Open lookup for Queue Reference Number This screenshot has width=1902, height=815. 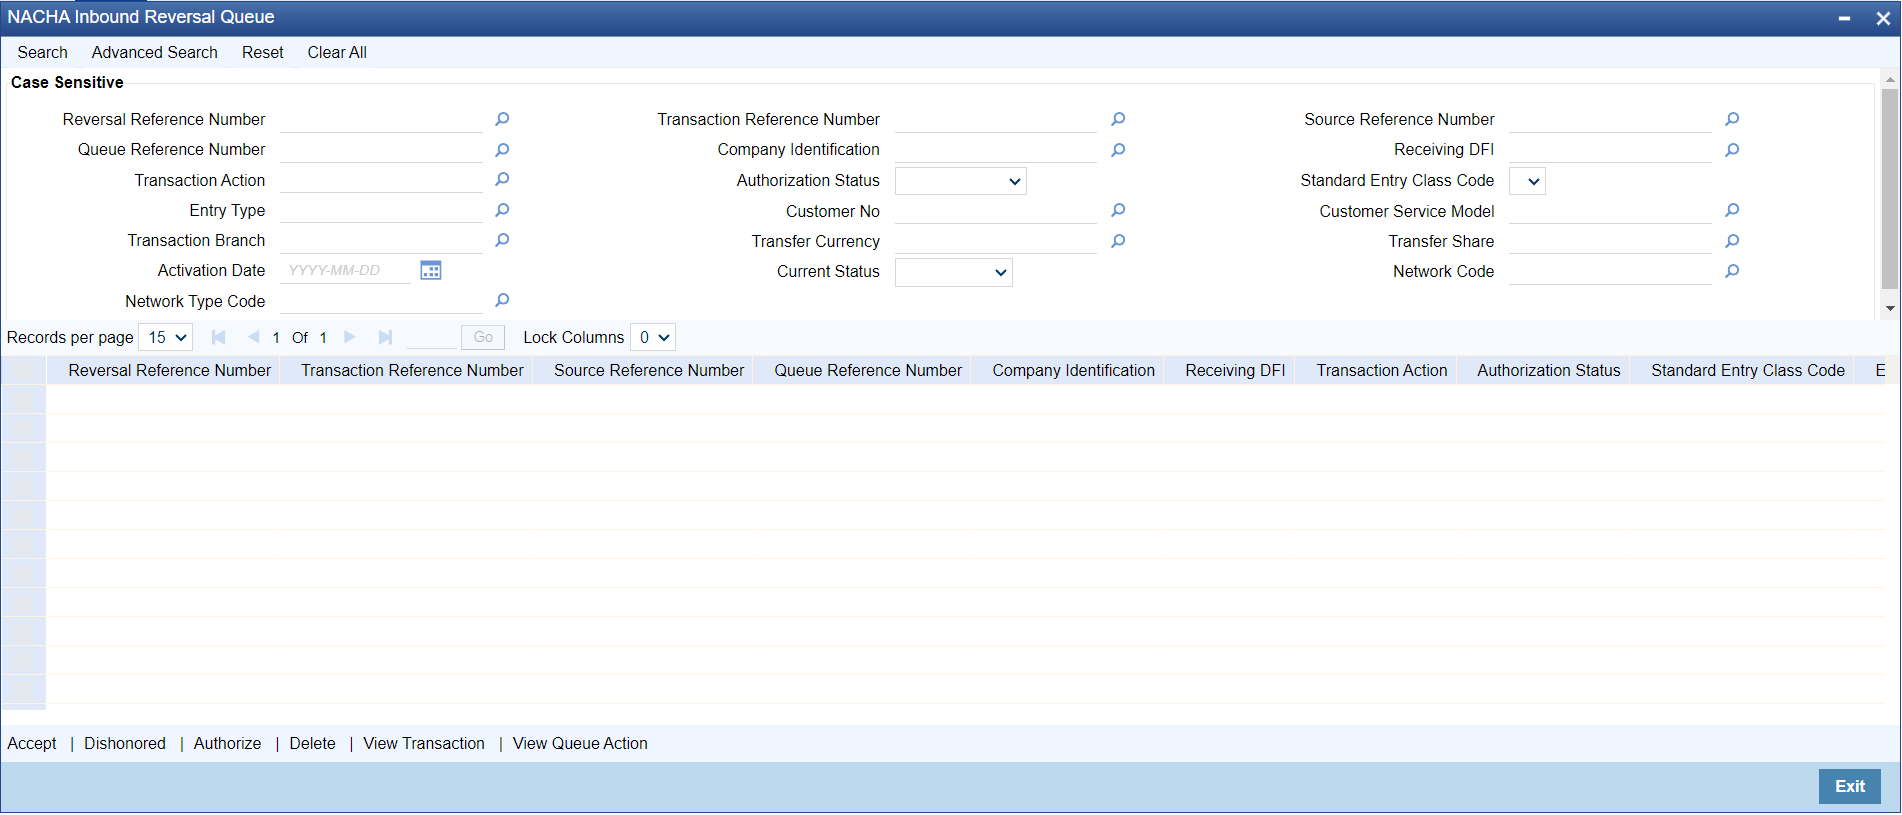pyautogui.click(x=502, y=150)
